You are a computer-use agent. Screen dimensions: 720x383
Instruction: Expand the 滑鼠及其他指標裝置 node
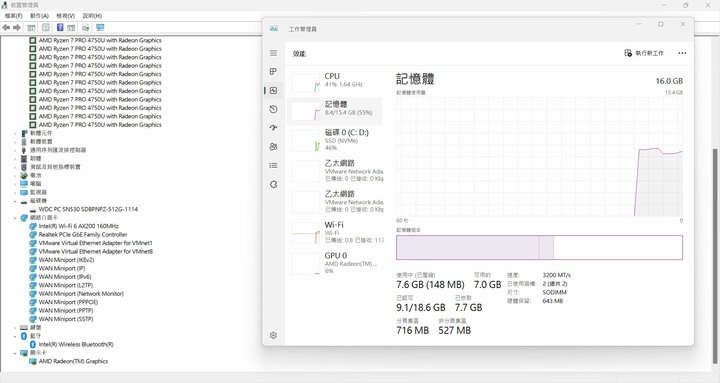coord(15,167)
